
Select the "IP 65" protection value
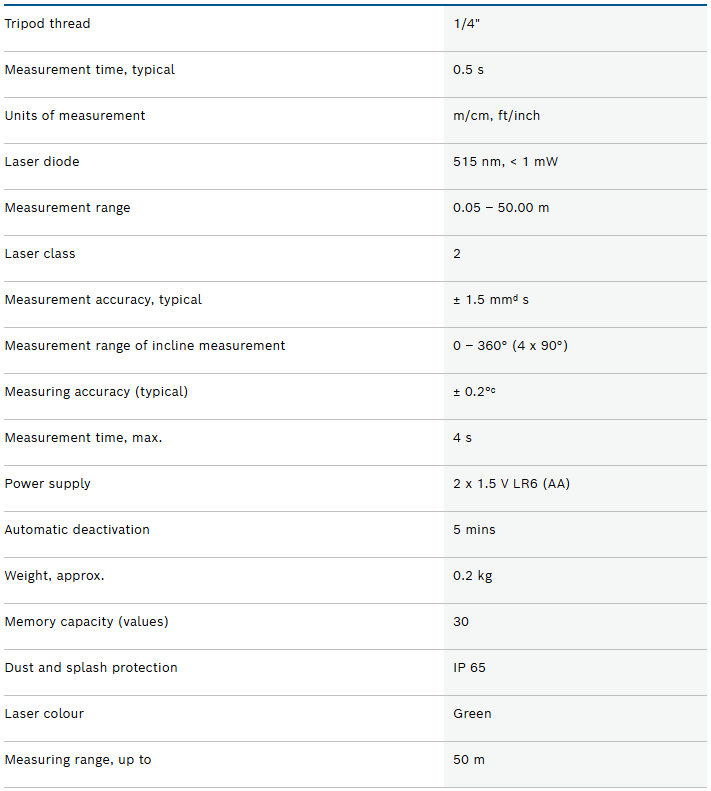469,668
